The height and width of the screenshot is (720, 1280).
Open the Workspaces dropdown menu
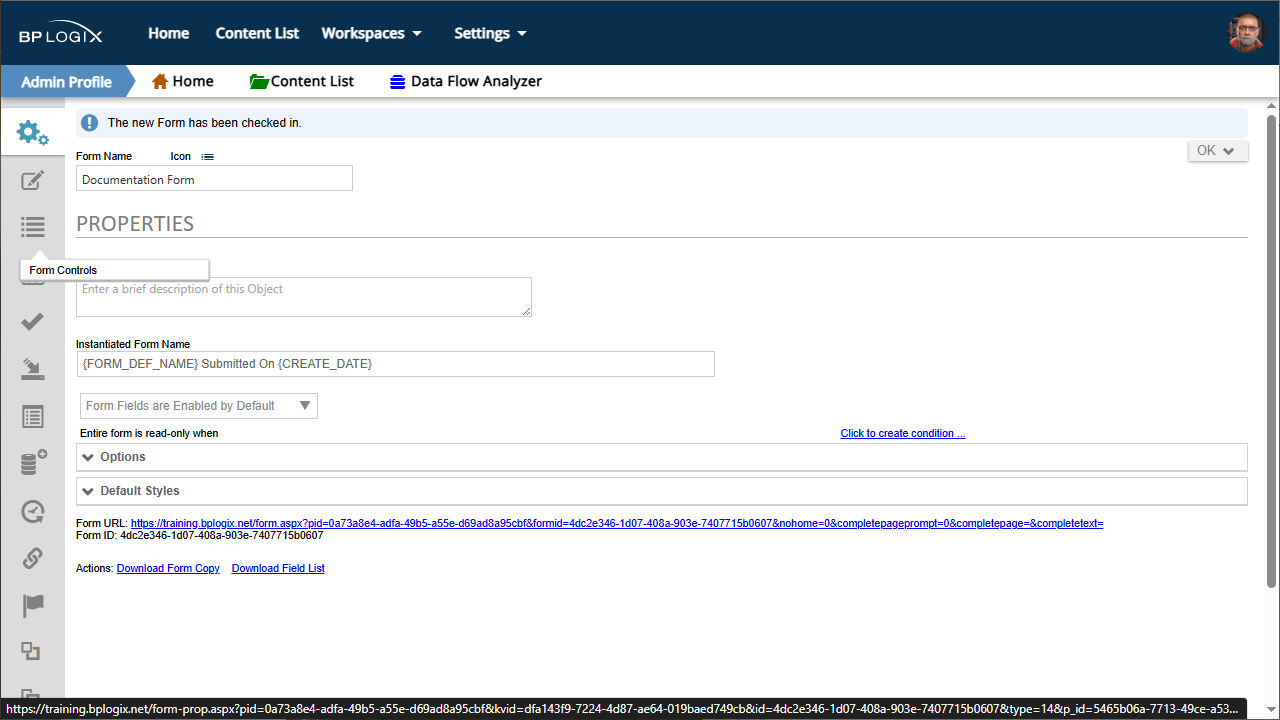click(371, 33)
